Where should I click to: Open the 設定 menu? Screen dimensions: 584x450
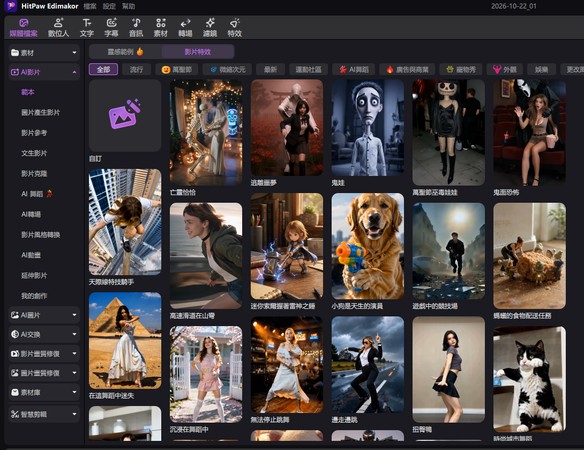109,6
